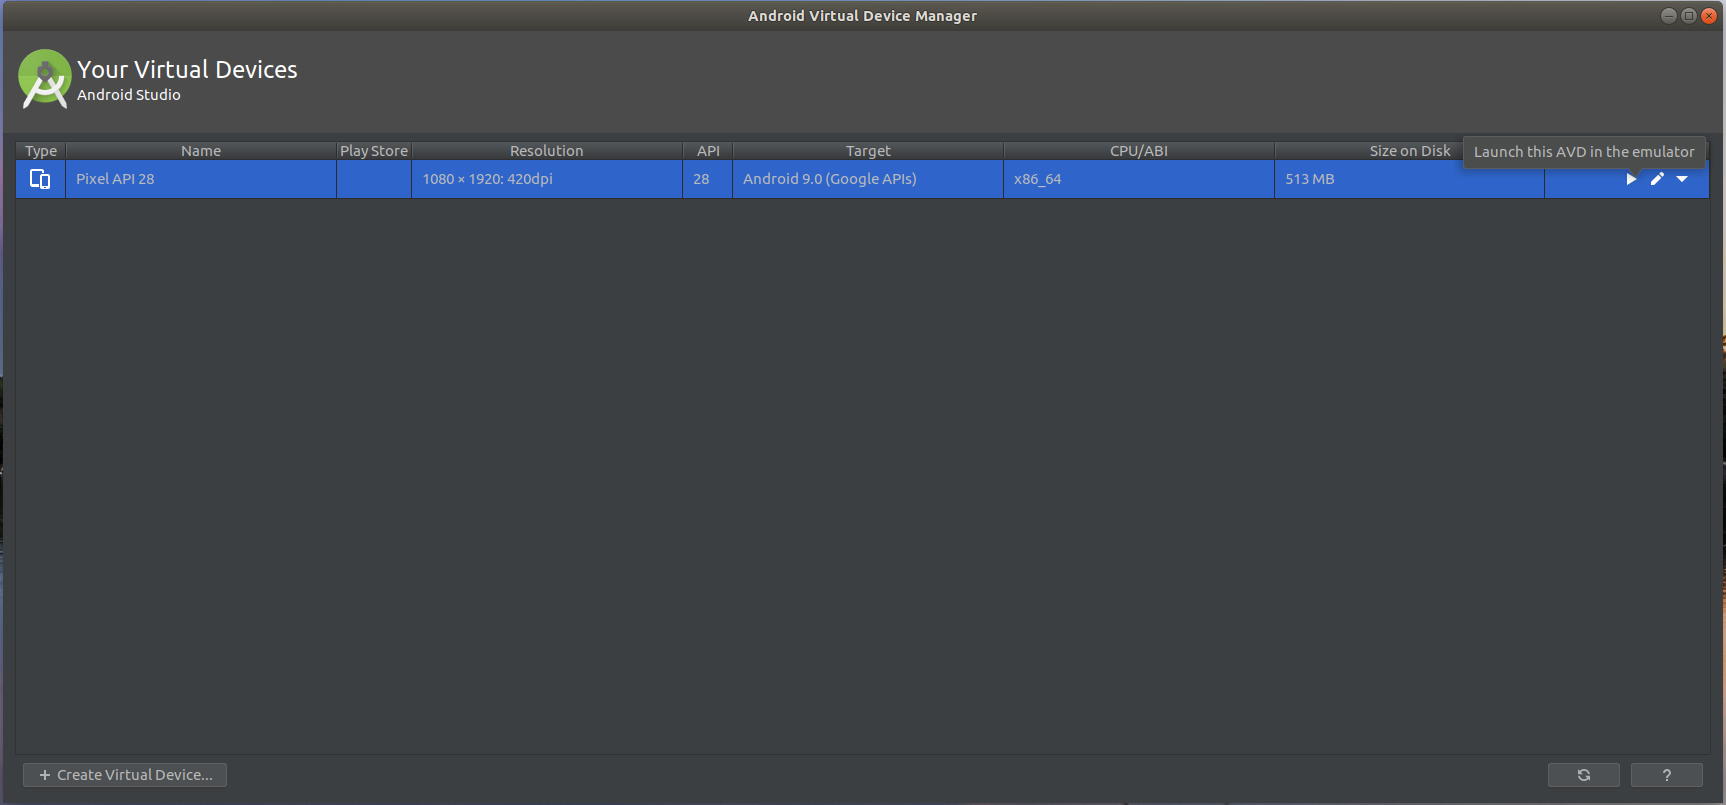Sort by the API column header
Image resolution: width=1726 pixels, height=805 pixels.
pyautogui.click(x=708, y=151)
